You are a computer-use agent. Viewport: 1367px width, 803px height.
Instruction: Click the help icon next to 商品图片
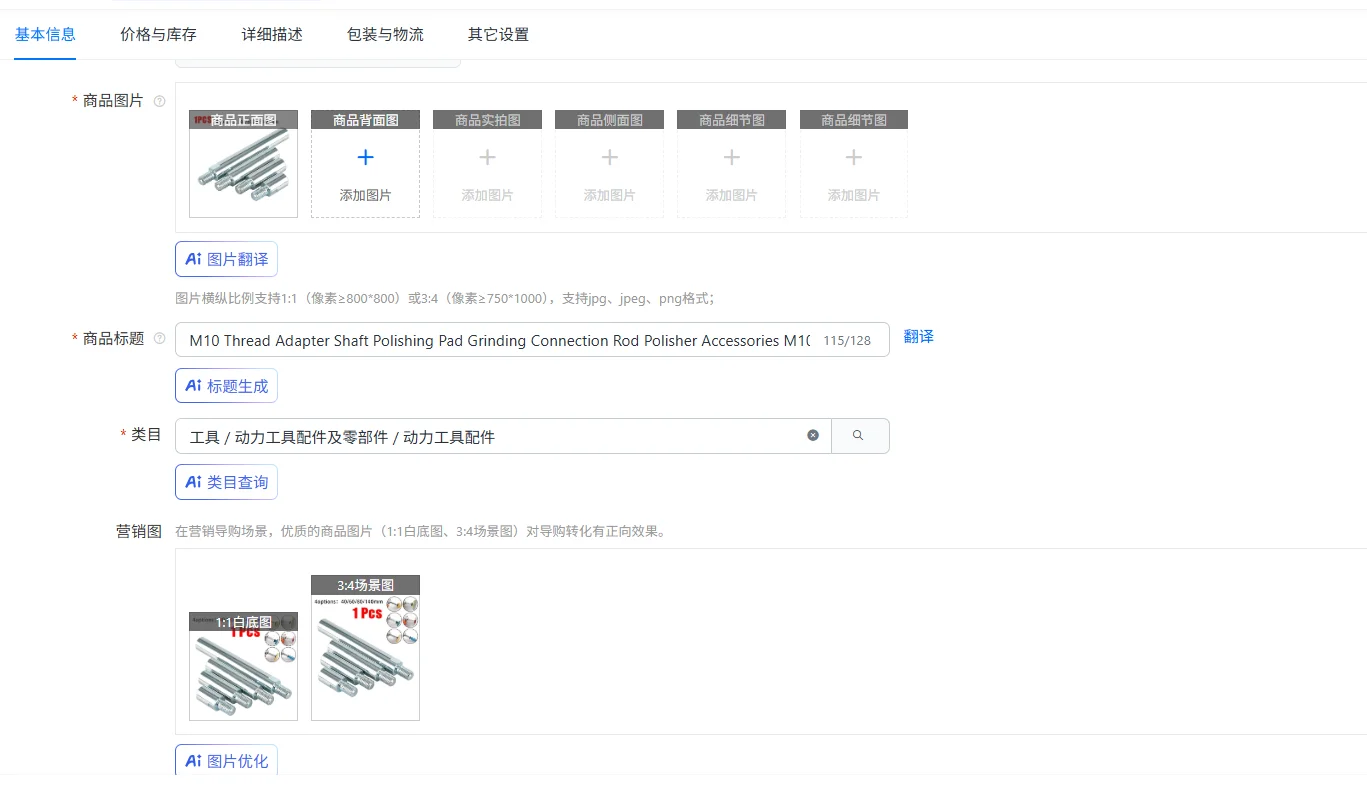point(159,101)
